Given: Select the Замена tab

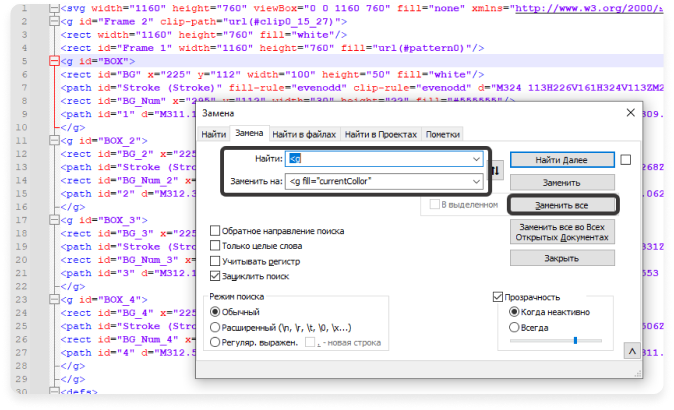Looking at the screenshot, I should coord(249,133).
